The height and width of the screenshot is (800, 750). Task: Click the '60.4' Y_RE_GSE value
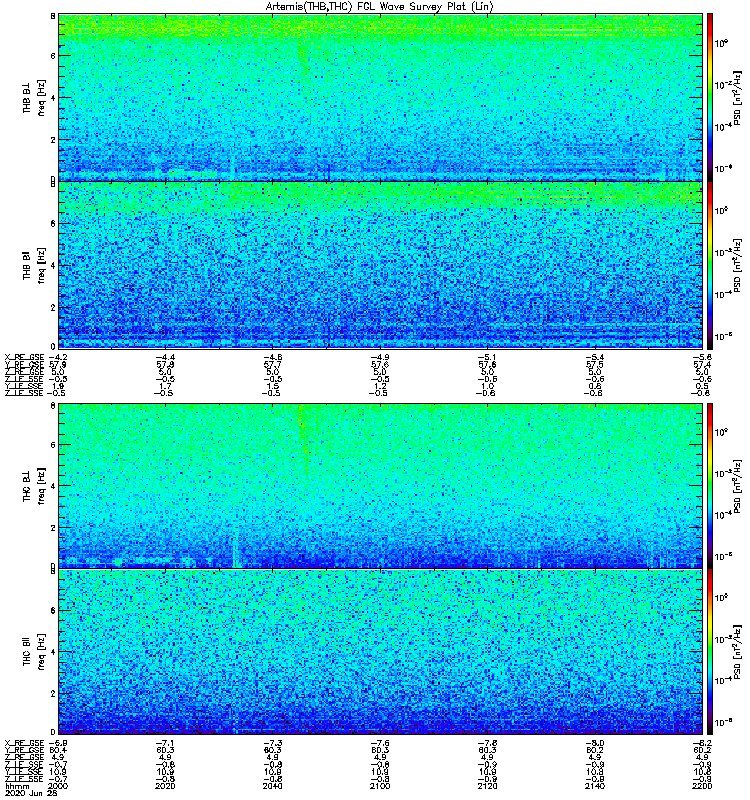click(x=58, y=750)
